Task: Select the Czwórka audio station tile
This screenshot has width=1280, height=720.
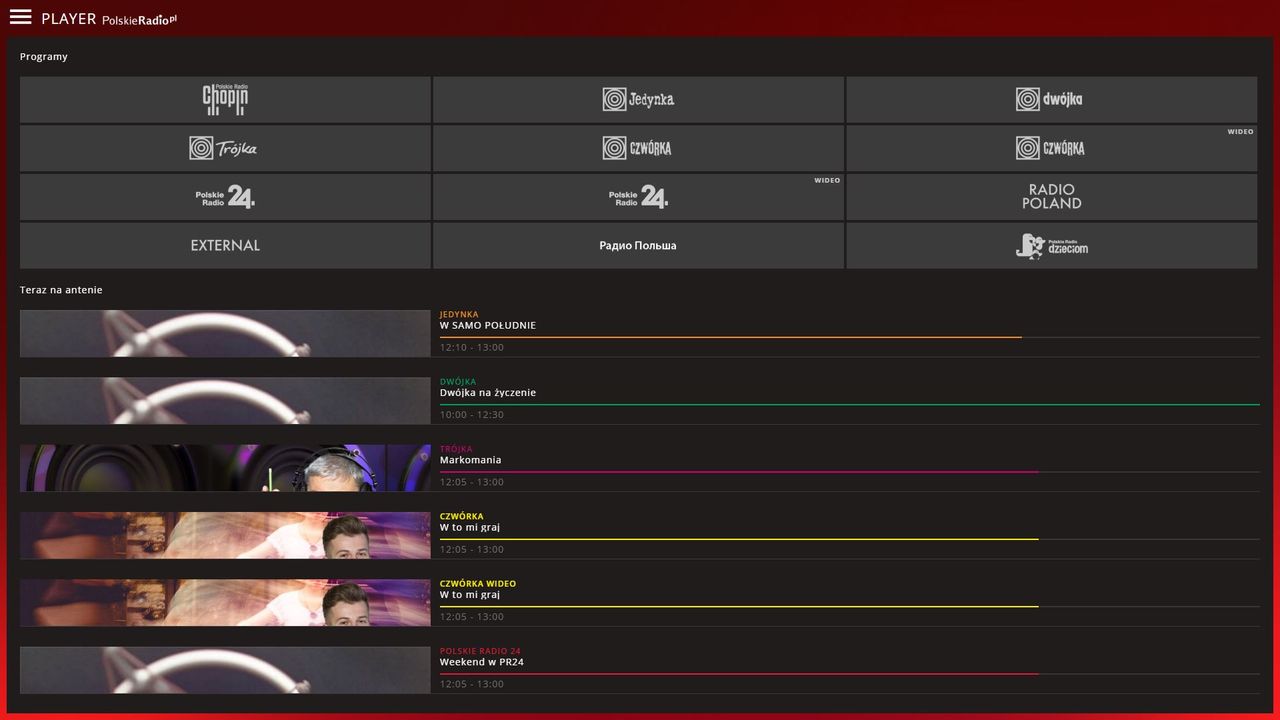Action: tap(638, 148)
